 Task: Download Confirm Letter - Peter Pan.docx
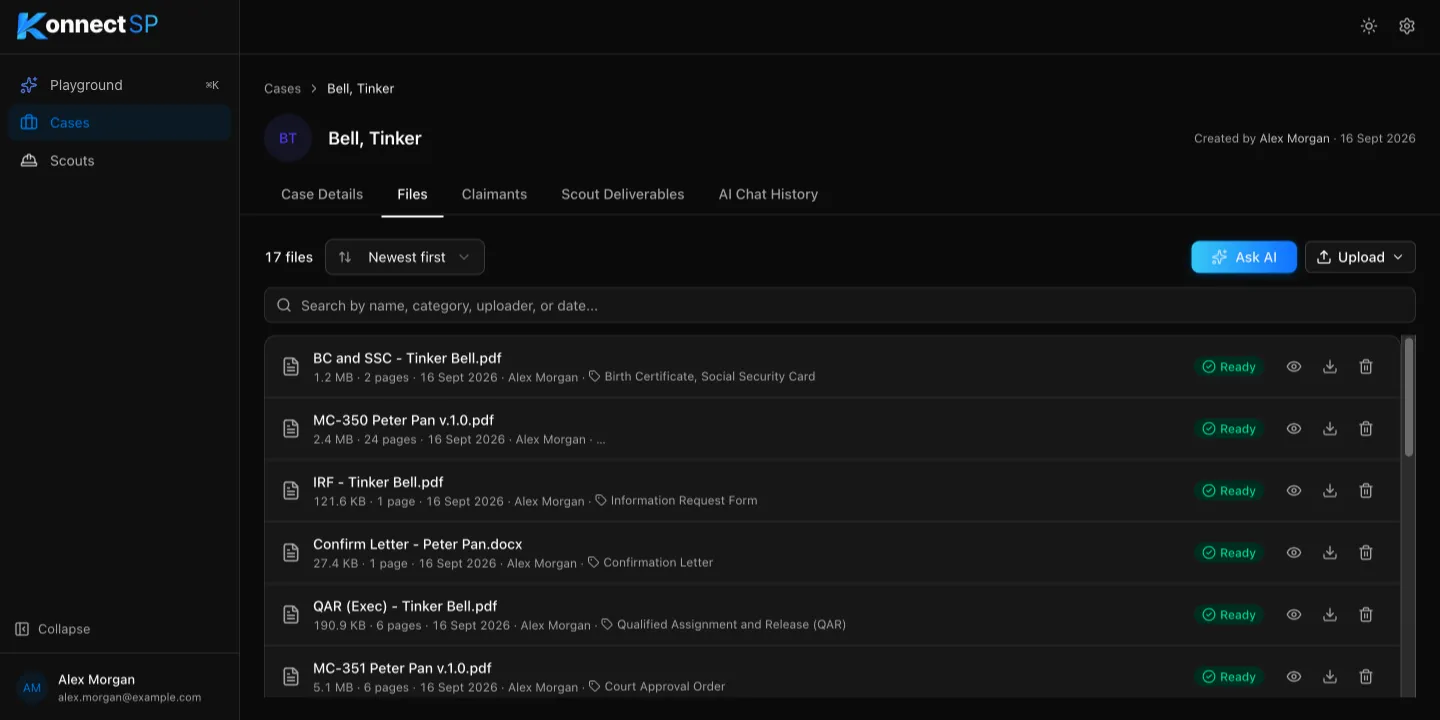pyautogui.click(x=1330, y=553)
